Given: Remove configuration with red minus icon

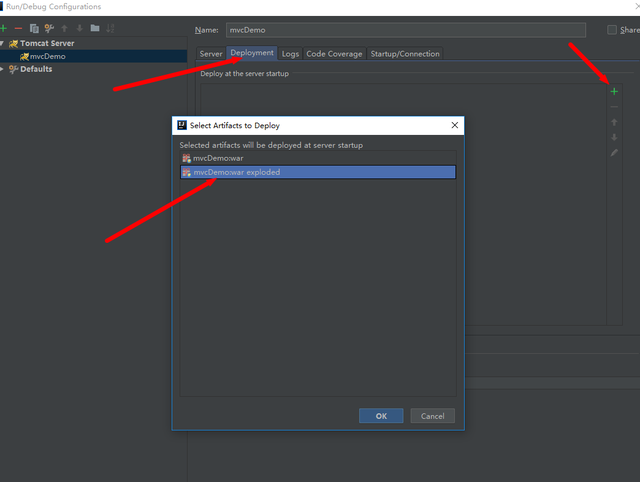Looking at the screenshot, I should 18,29.
